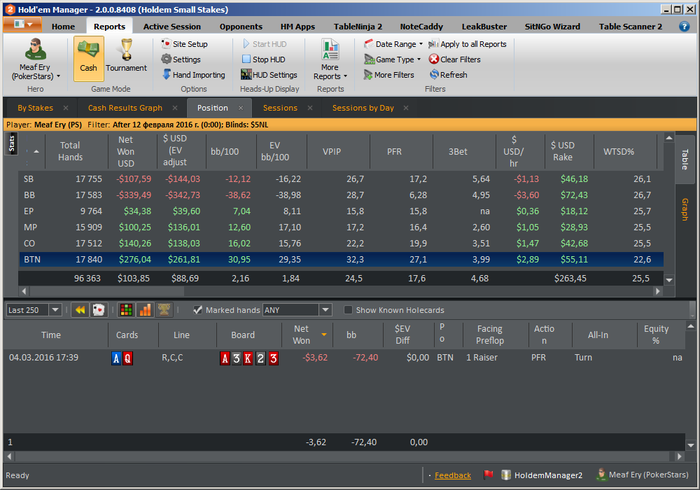This screenshot has height=490, width=700.
Task: Open the Last 250 hands dropdown
Action: (55, 310)
